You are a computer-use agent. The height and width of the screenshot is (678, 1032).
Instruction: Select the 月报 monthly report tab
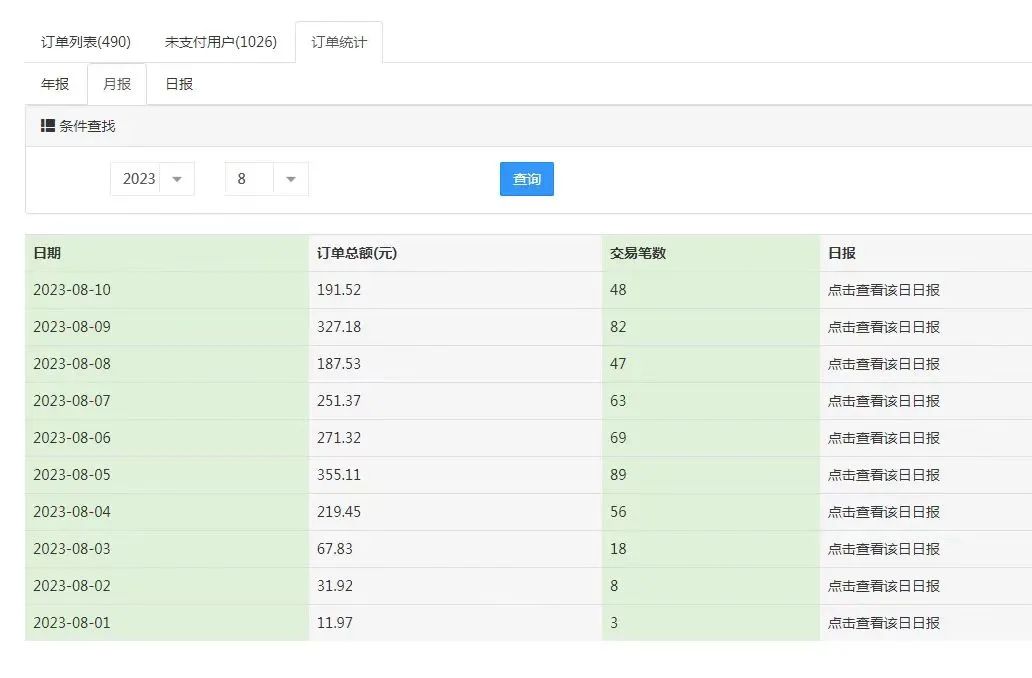116,84
